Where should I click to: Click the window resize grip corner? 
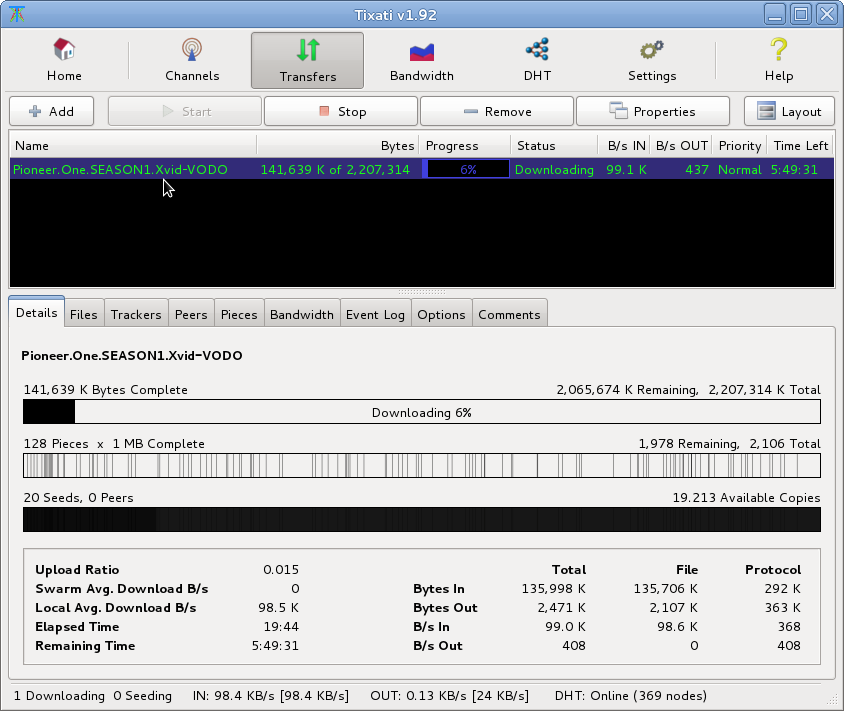click(x=832, y=699)
